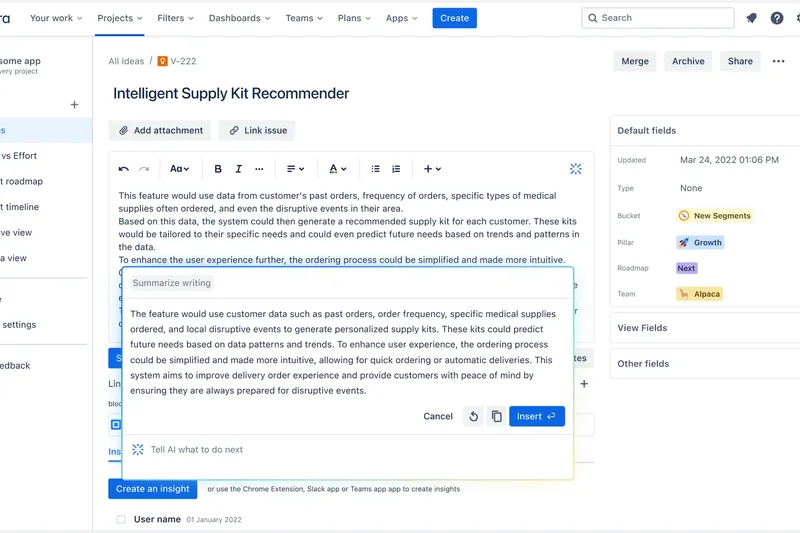
Task: Click the Alpaca team tag
Action: pos(699,294)
